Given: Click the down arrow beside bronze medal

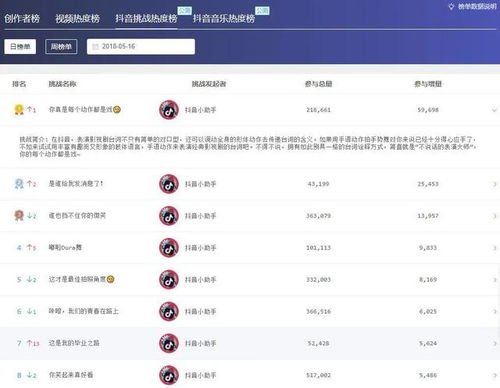Looking at the screenshot, I should [x=29, y=216].
